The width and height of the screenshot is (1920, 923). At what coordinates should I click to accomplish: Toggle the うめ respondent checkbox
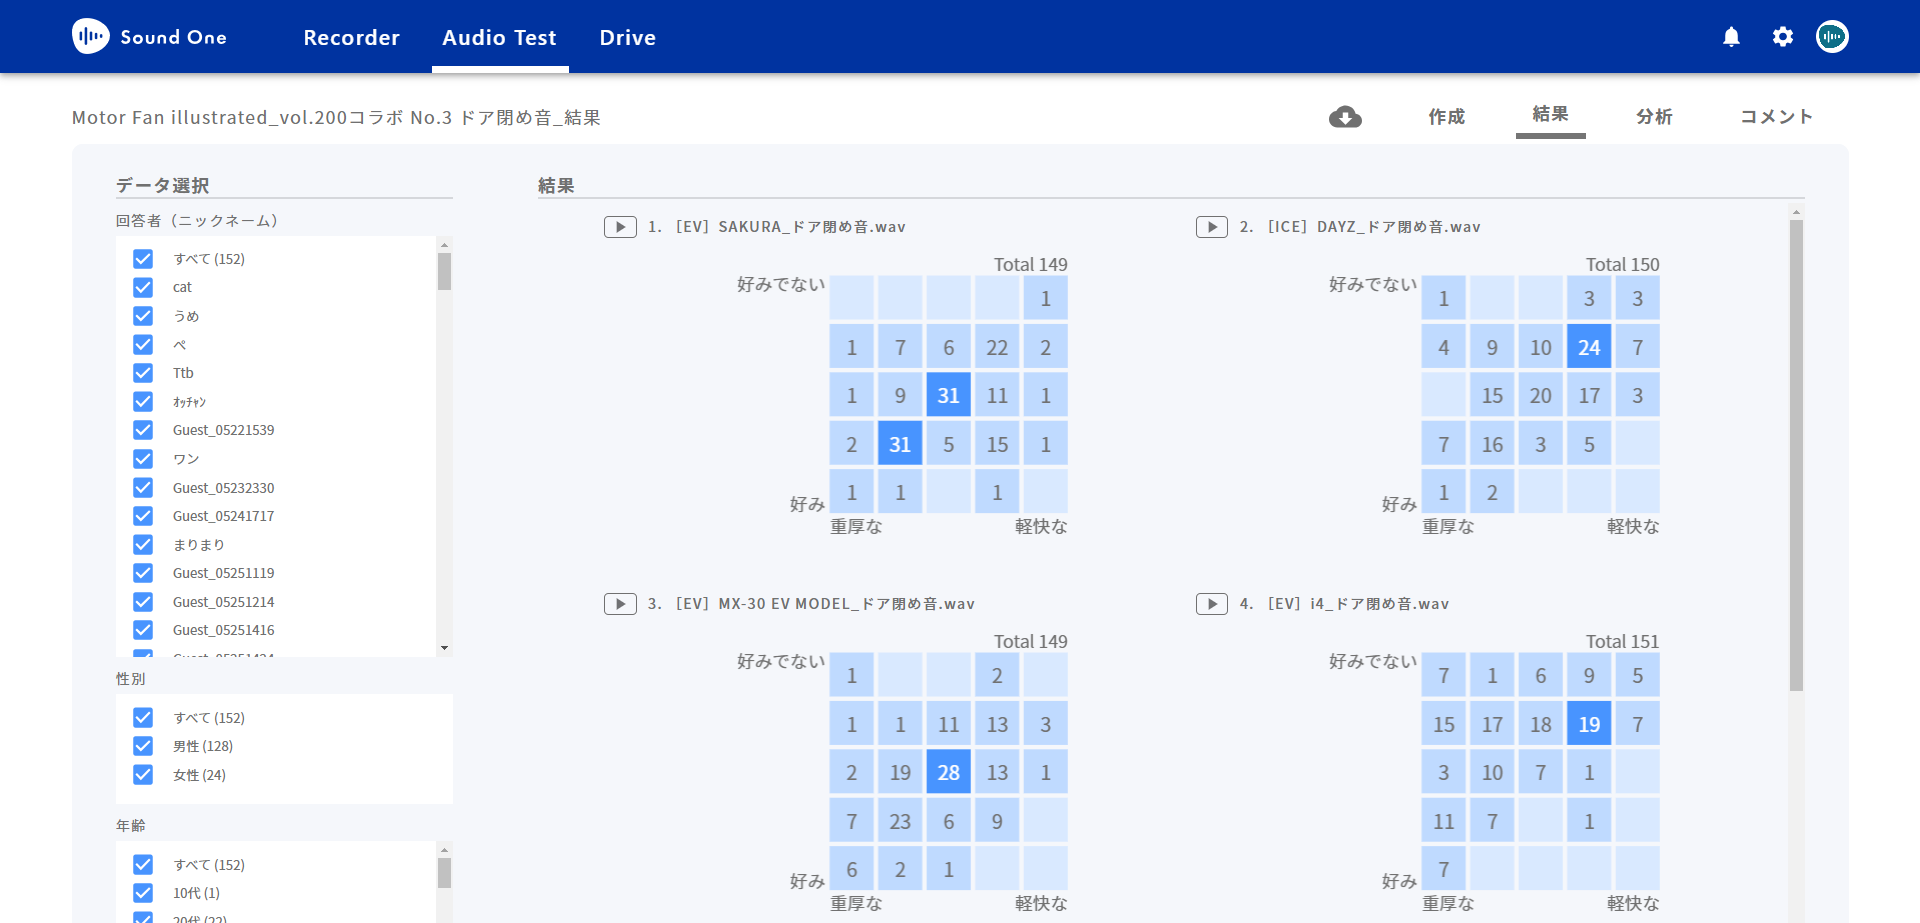(x=143, y=316)
